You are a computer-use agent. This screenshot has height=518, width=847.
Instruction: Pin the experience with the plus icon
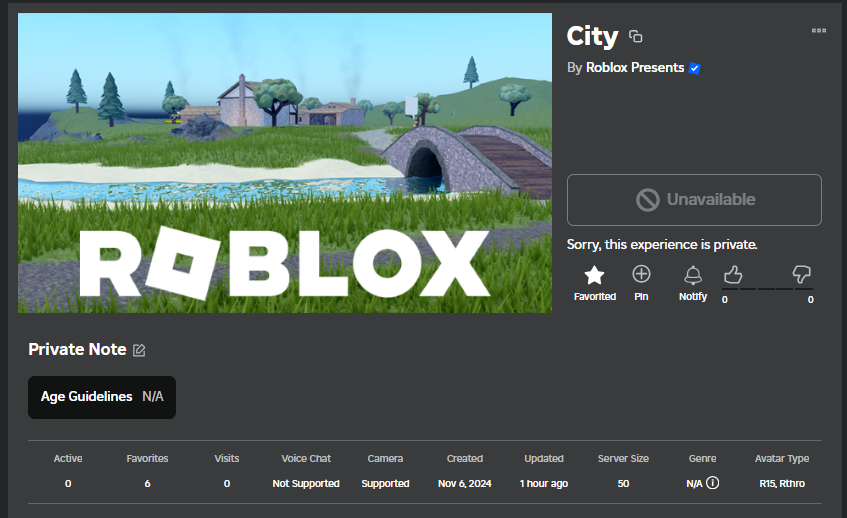(x=641, y=274)
